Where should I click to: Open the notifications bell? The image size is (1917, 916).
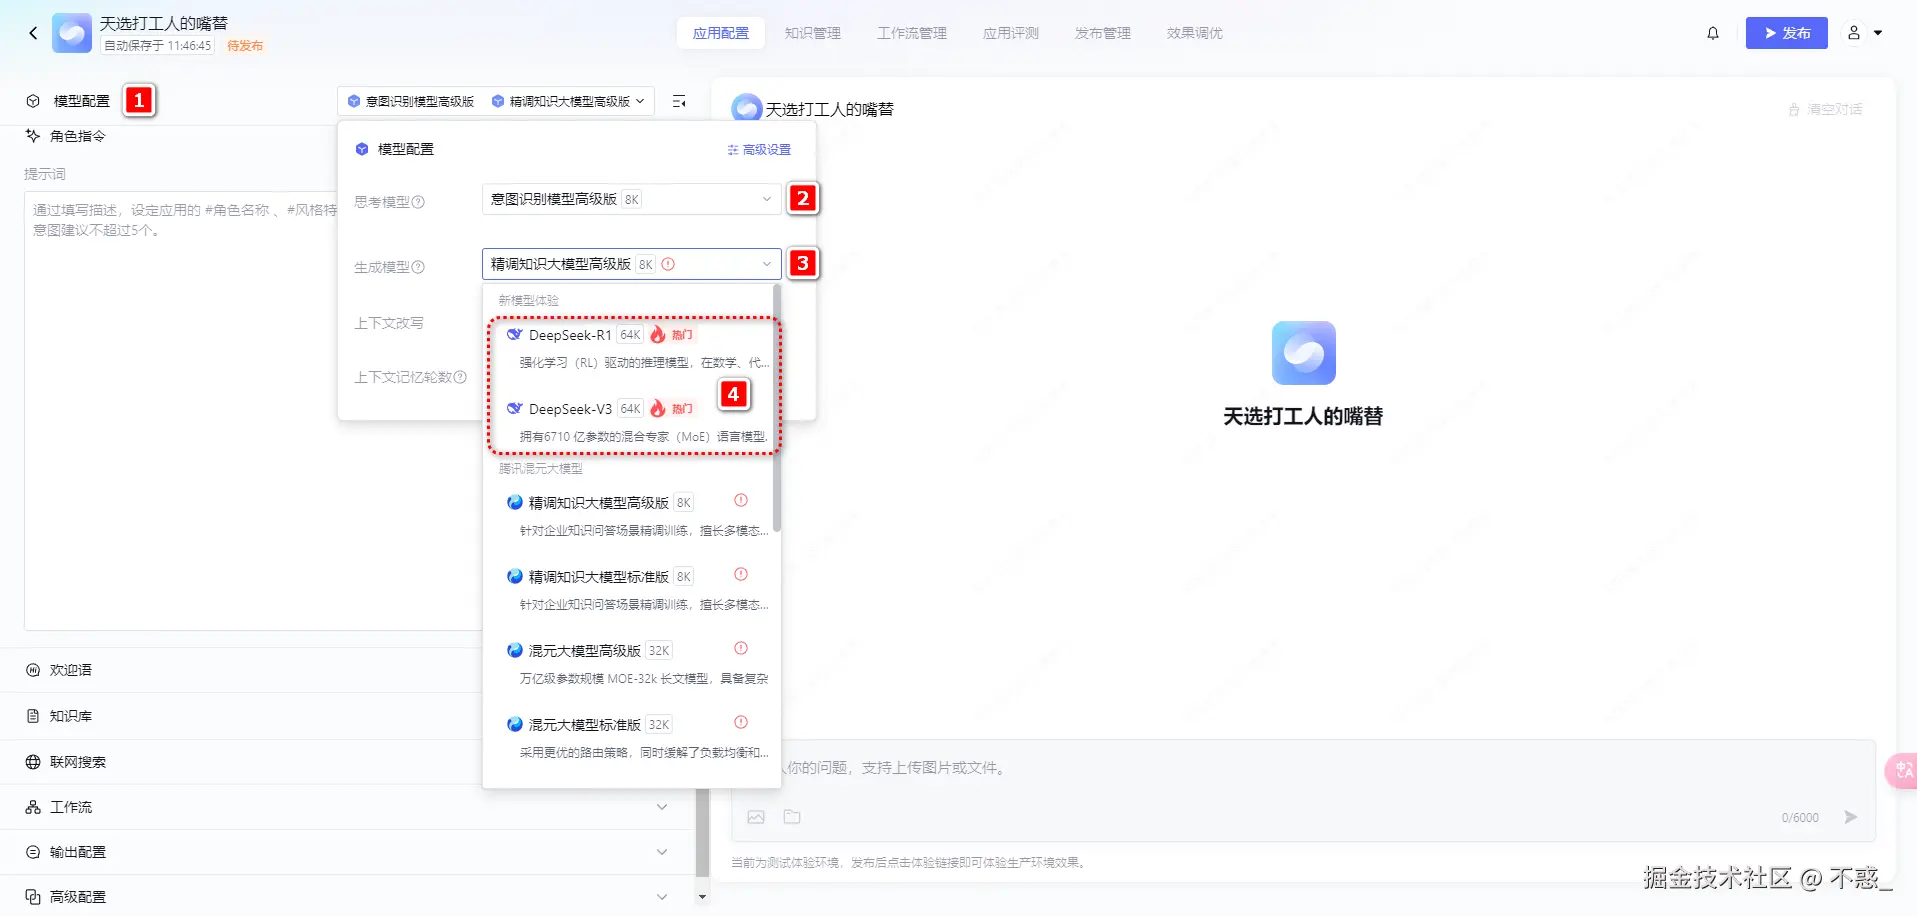(x=1713, y=33)
